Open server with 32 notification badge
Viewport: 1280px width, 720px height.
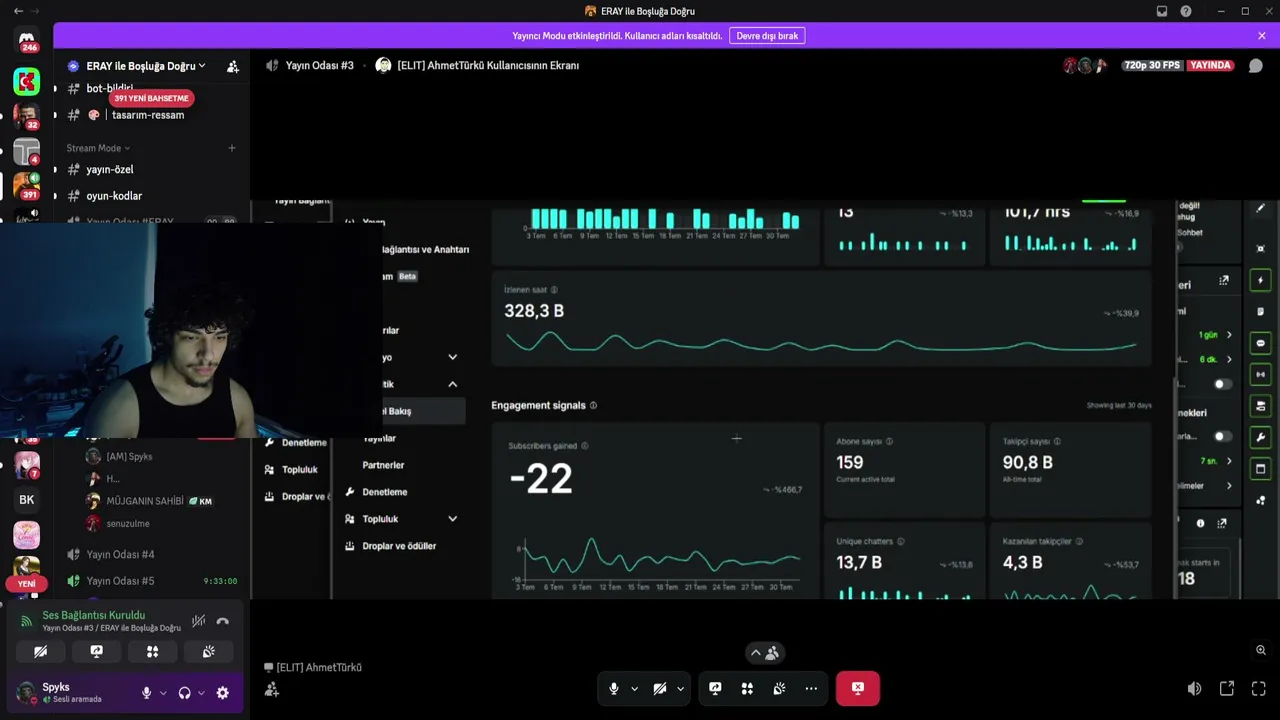point(27,115)
